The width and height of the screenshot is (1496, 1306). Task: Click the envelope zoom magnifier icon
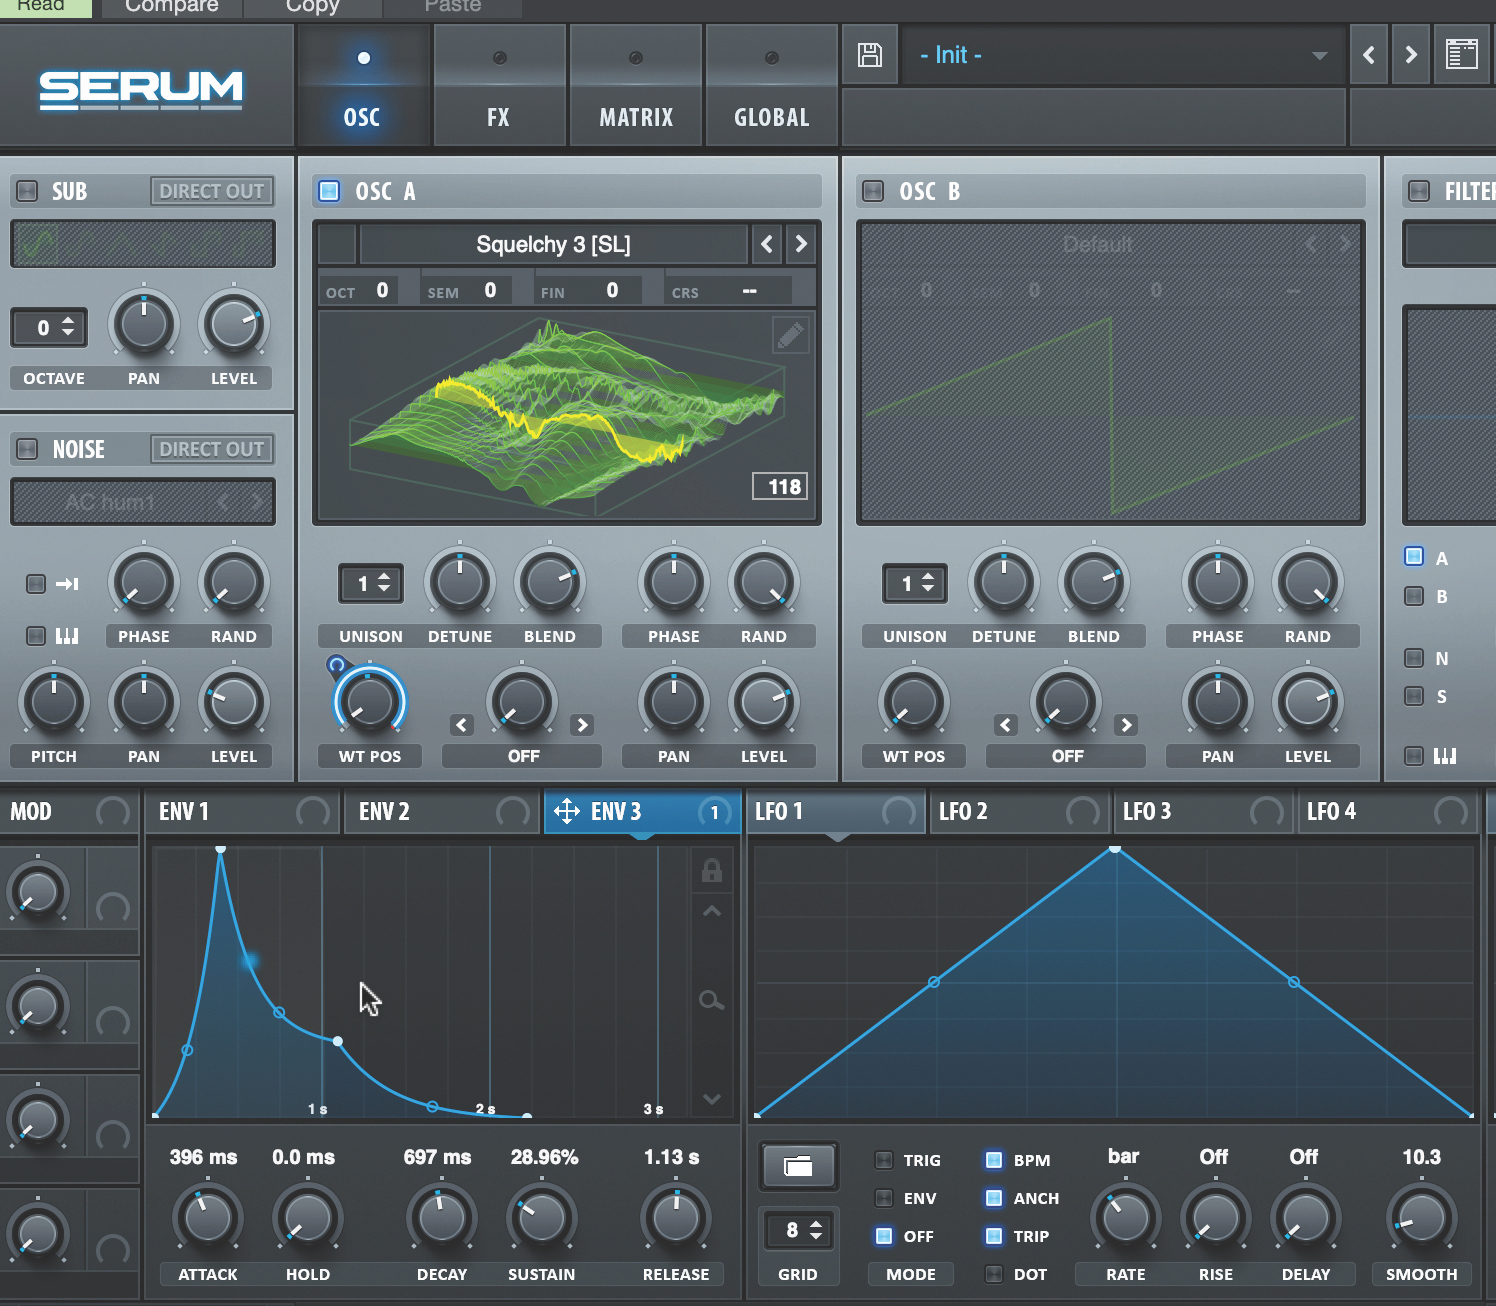click(712, 1000)
